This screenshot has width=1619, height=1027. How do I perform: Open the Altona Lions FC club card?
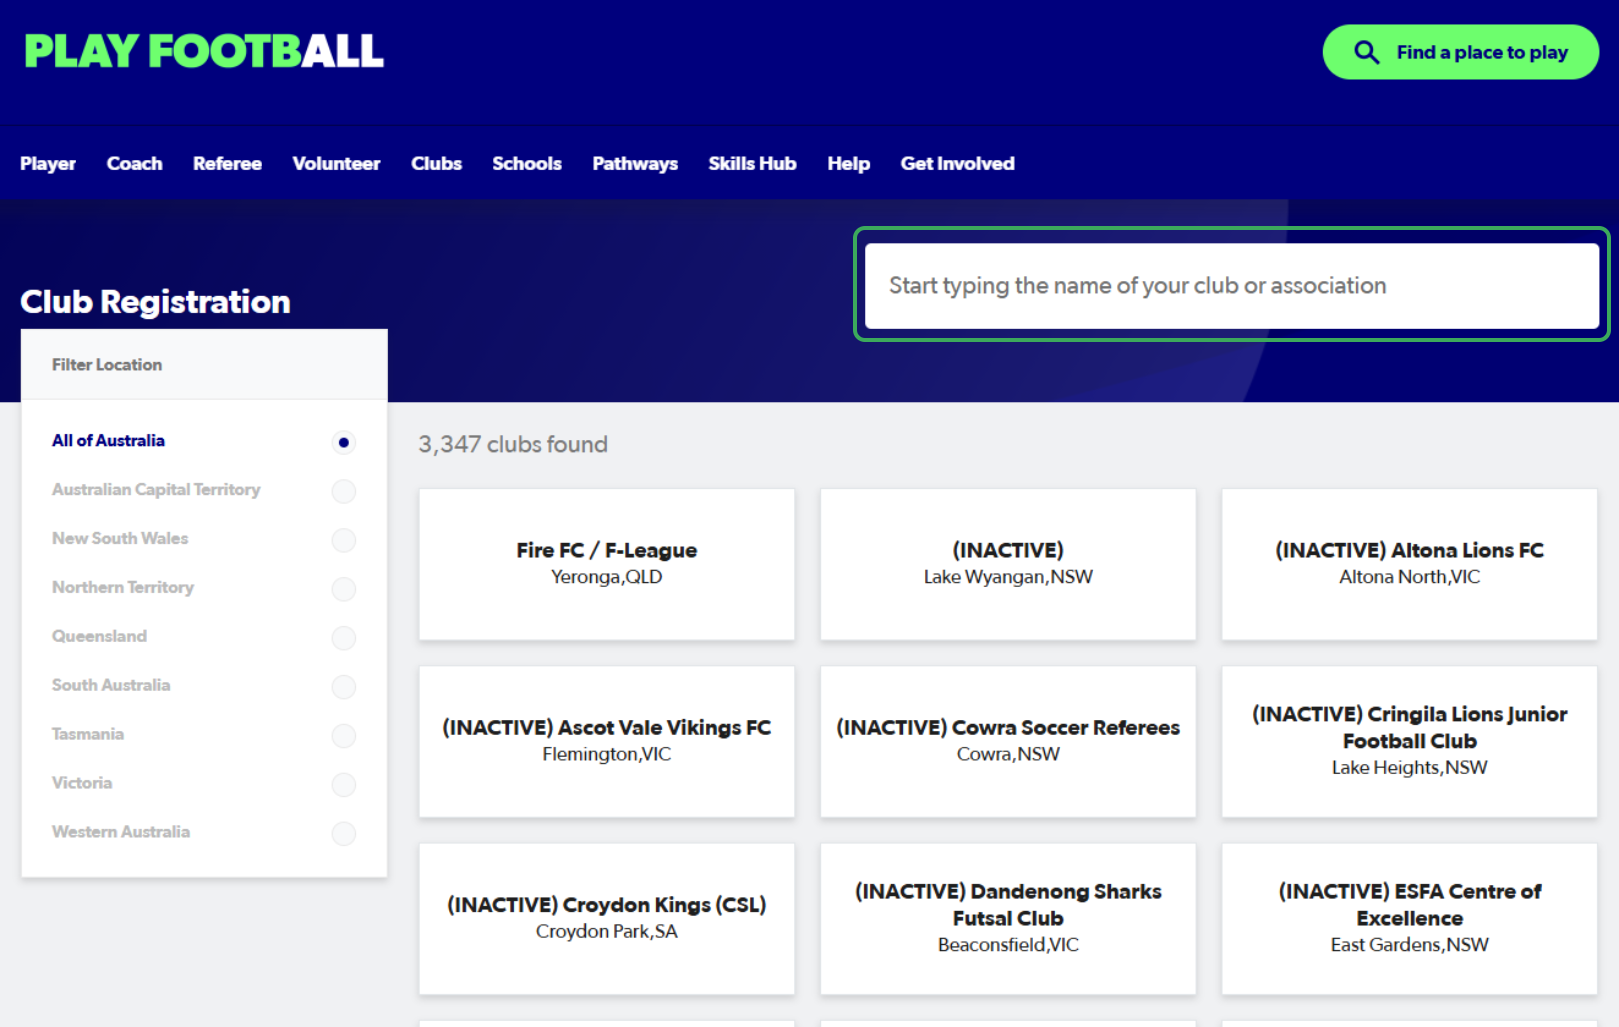(1409, 564)
